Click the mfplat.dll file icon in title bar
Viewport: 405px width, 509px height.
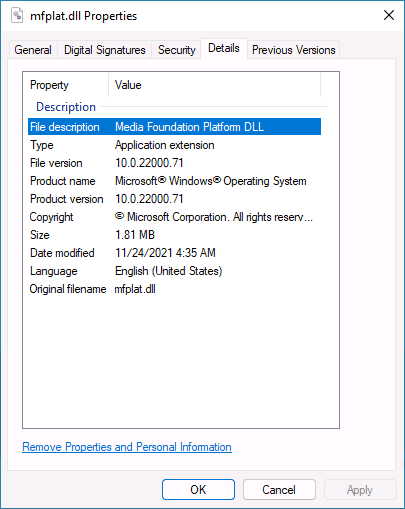point(17,16)
